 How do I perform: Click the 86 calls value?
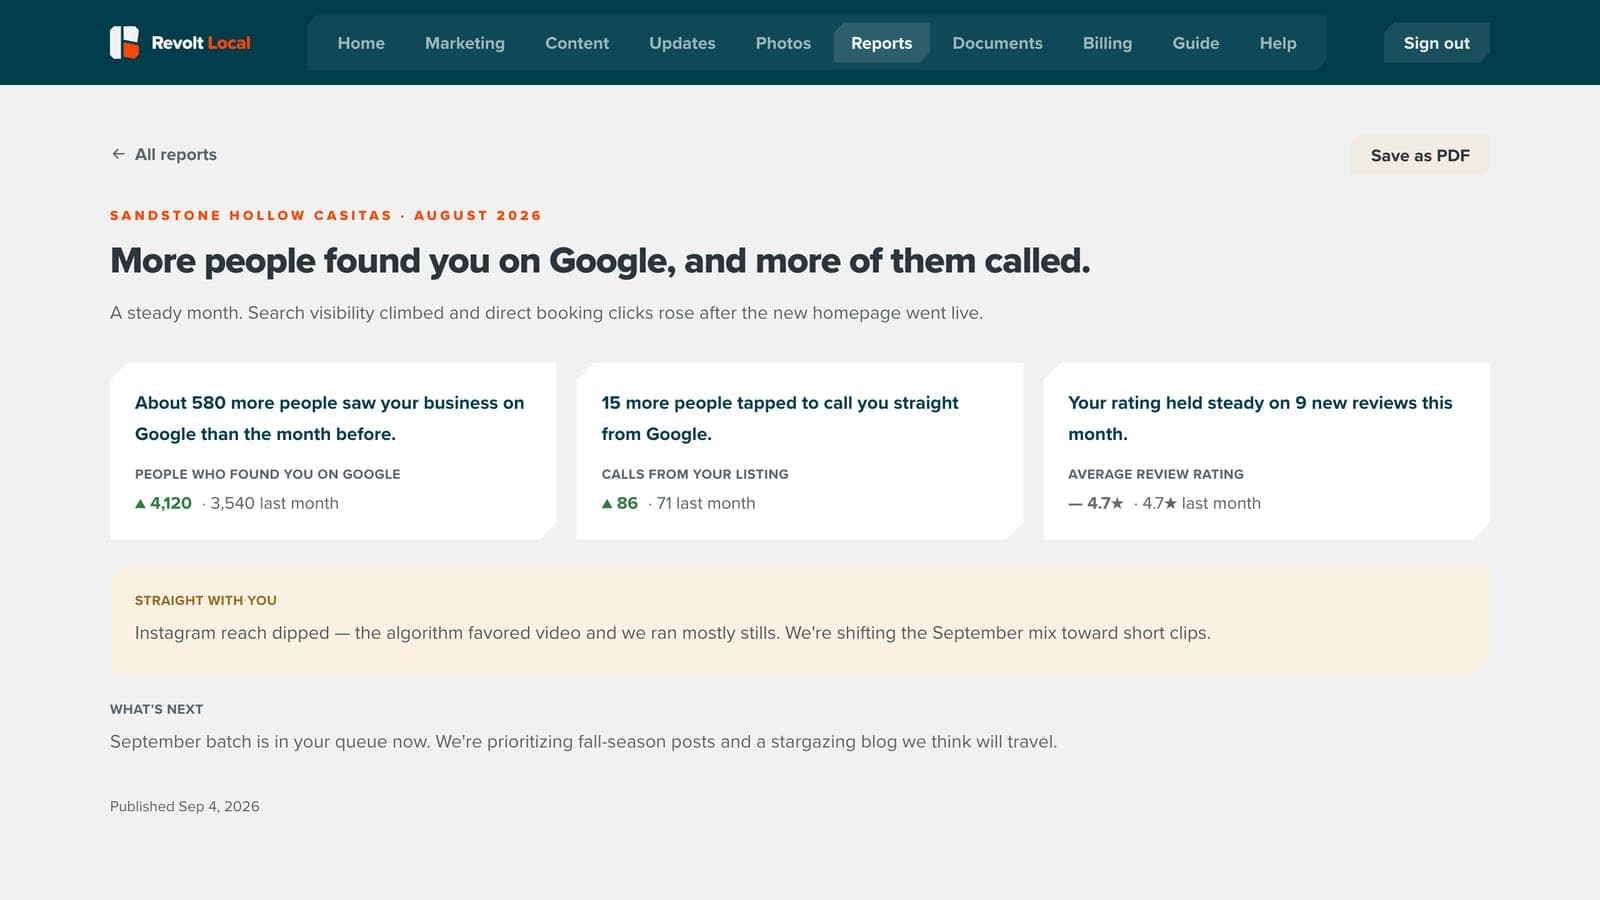point(627,503)
